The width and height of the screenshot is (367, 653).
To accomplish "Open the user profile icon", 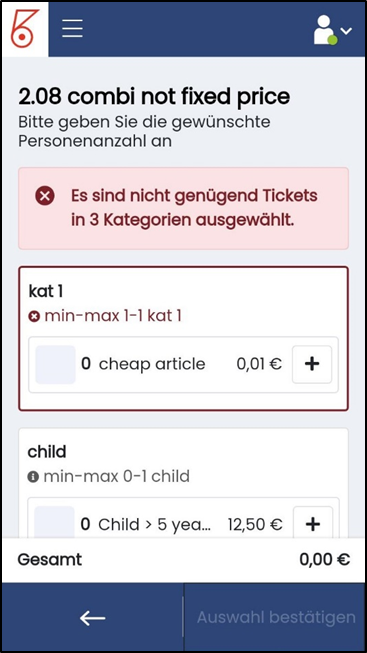I will 325,30.
